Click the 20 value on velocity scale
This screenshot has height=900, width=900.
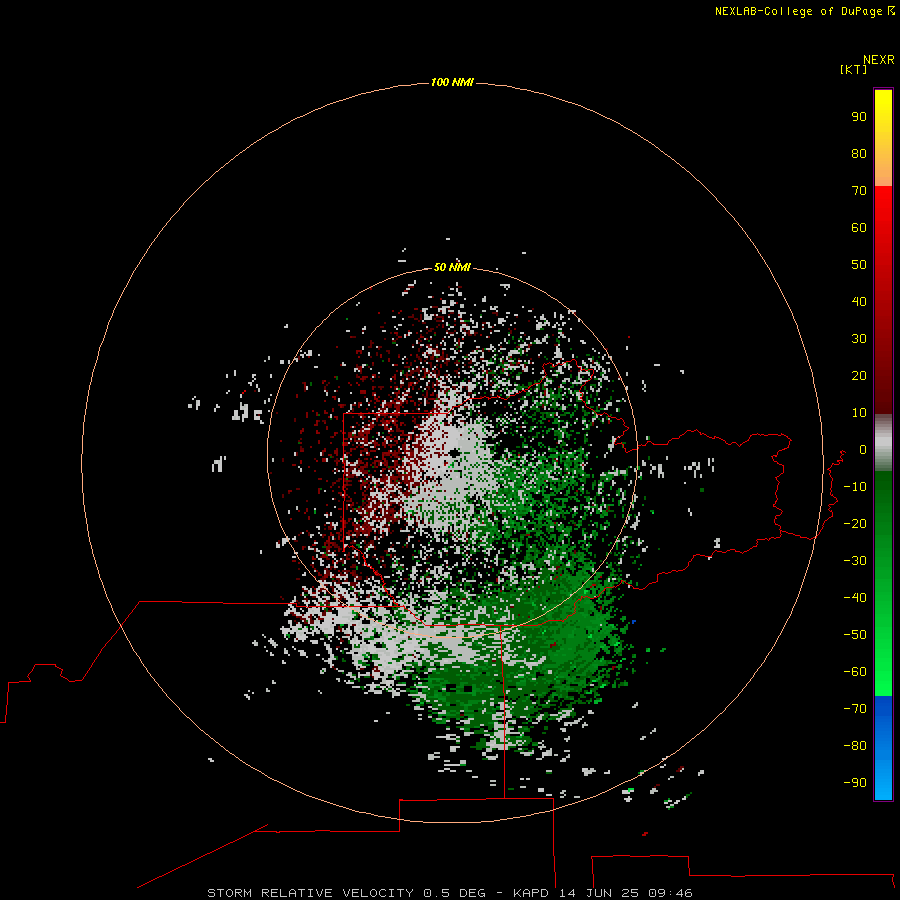pyautogui.click(x=859, y=375)
